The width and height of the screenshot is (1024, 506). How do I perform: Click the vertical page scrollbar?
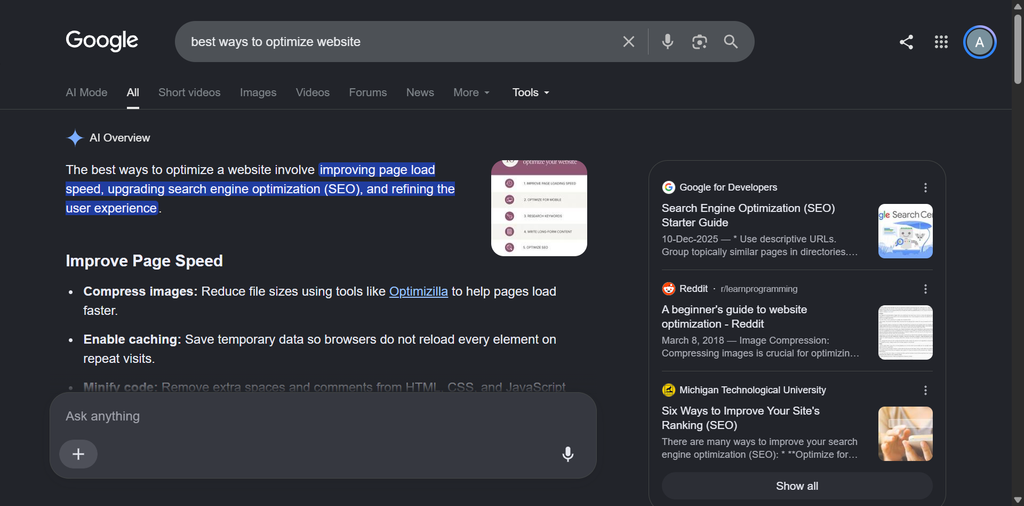pyautogui.click(x=1017, y=50)
